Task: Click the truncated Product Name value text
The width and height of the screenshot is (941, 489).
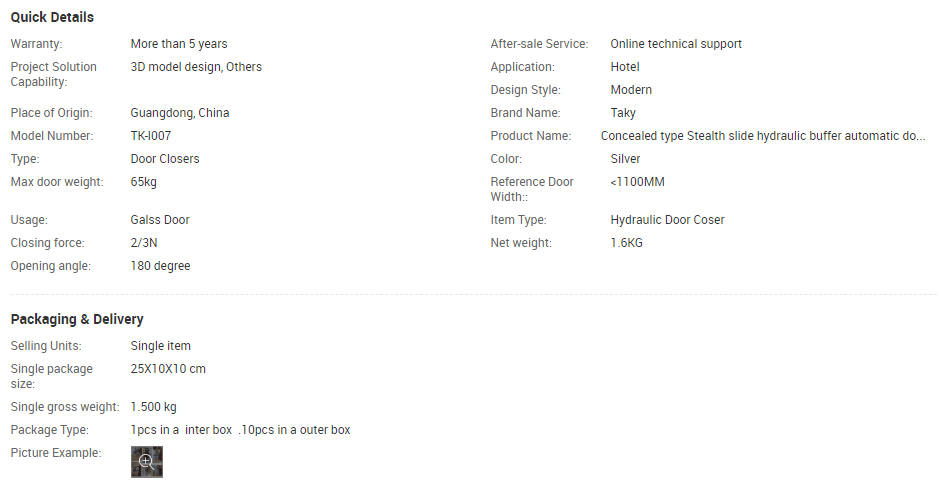Action: pos(762,136)
